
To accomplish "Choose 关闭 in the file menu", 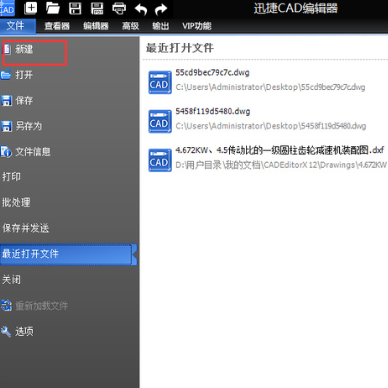I will pyautogui.click(x=11, y=280).
